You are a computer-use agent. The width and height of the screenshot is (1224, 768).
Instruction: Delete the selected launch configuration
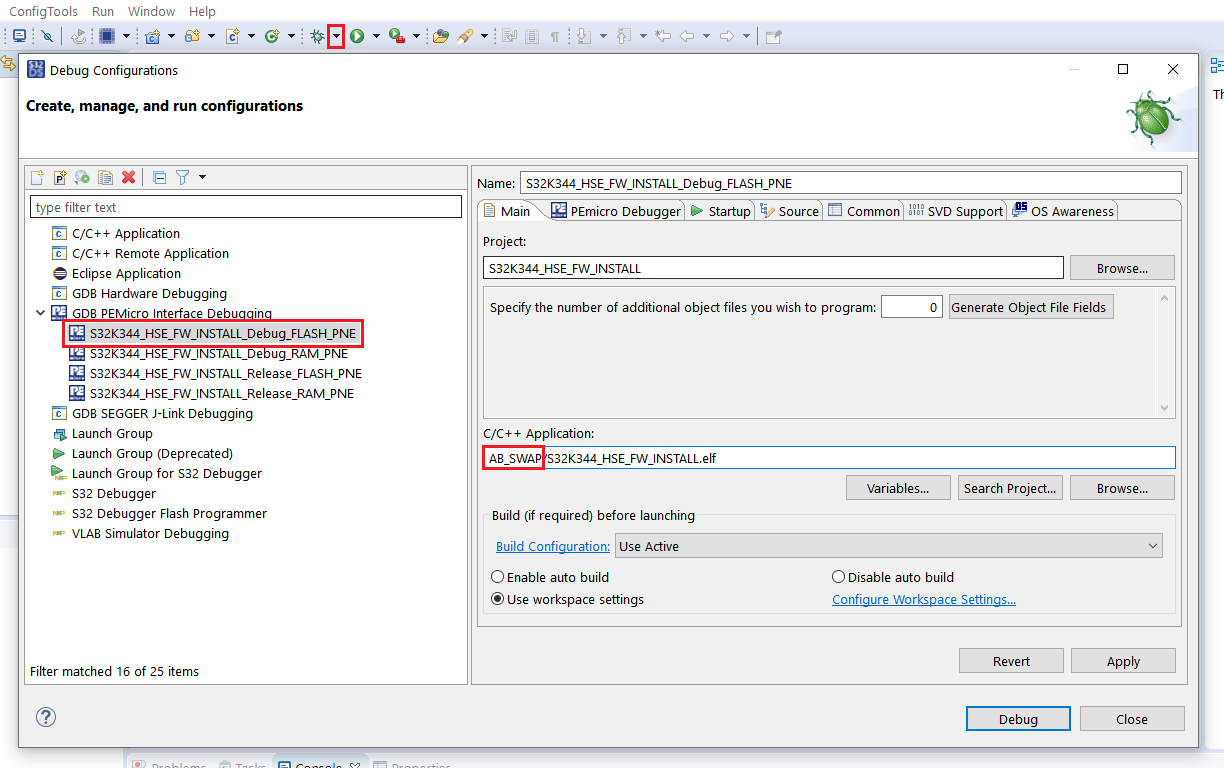128,177
